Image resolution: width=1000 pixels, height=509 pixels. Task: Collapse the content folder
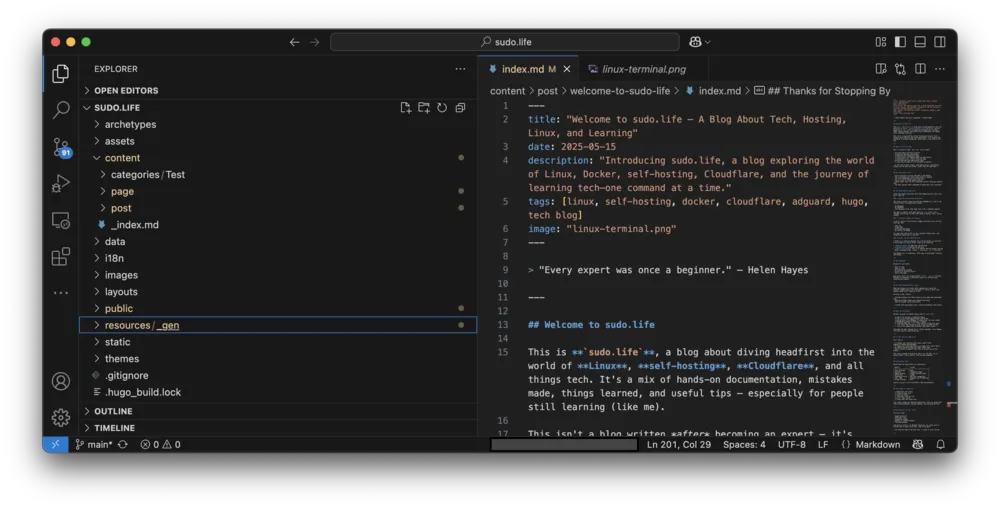(278, 158)
